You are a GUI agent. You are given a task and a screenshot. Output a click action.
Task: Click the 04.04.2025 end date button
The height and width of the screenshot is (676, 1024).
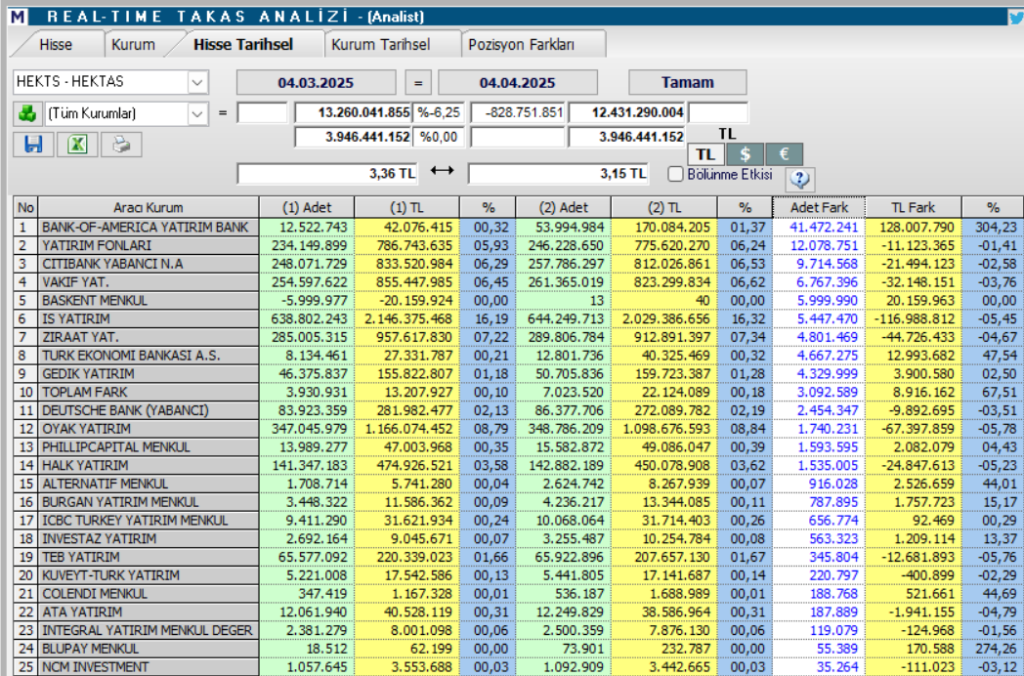[517, 82]
